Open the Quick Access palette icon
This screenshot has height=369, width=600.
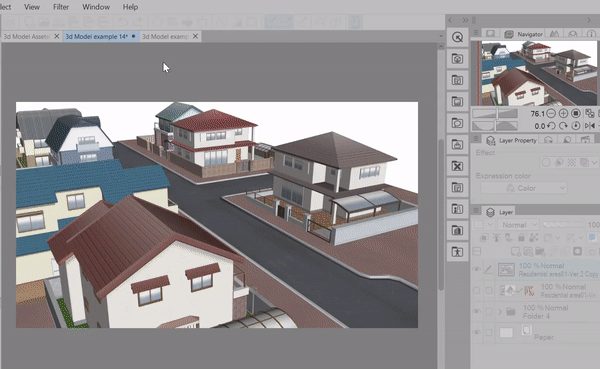tap(457, 37)
